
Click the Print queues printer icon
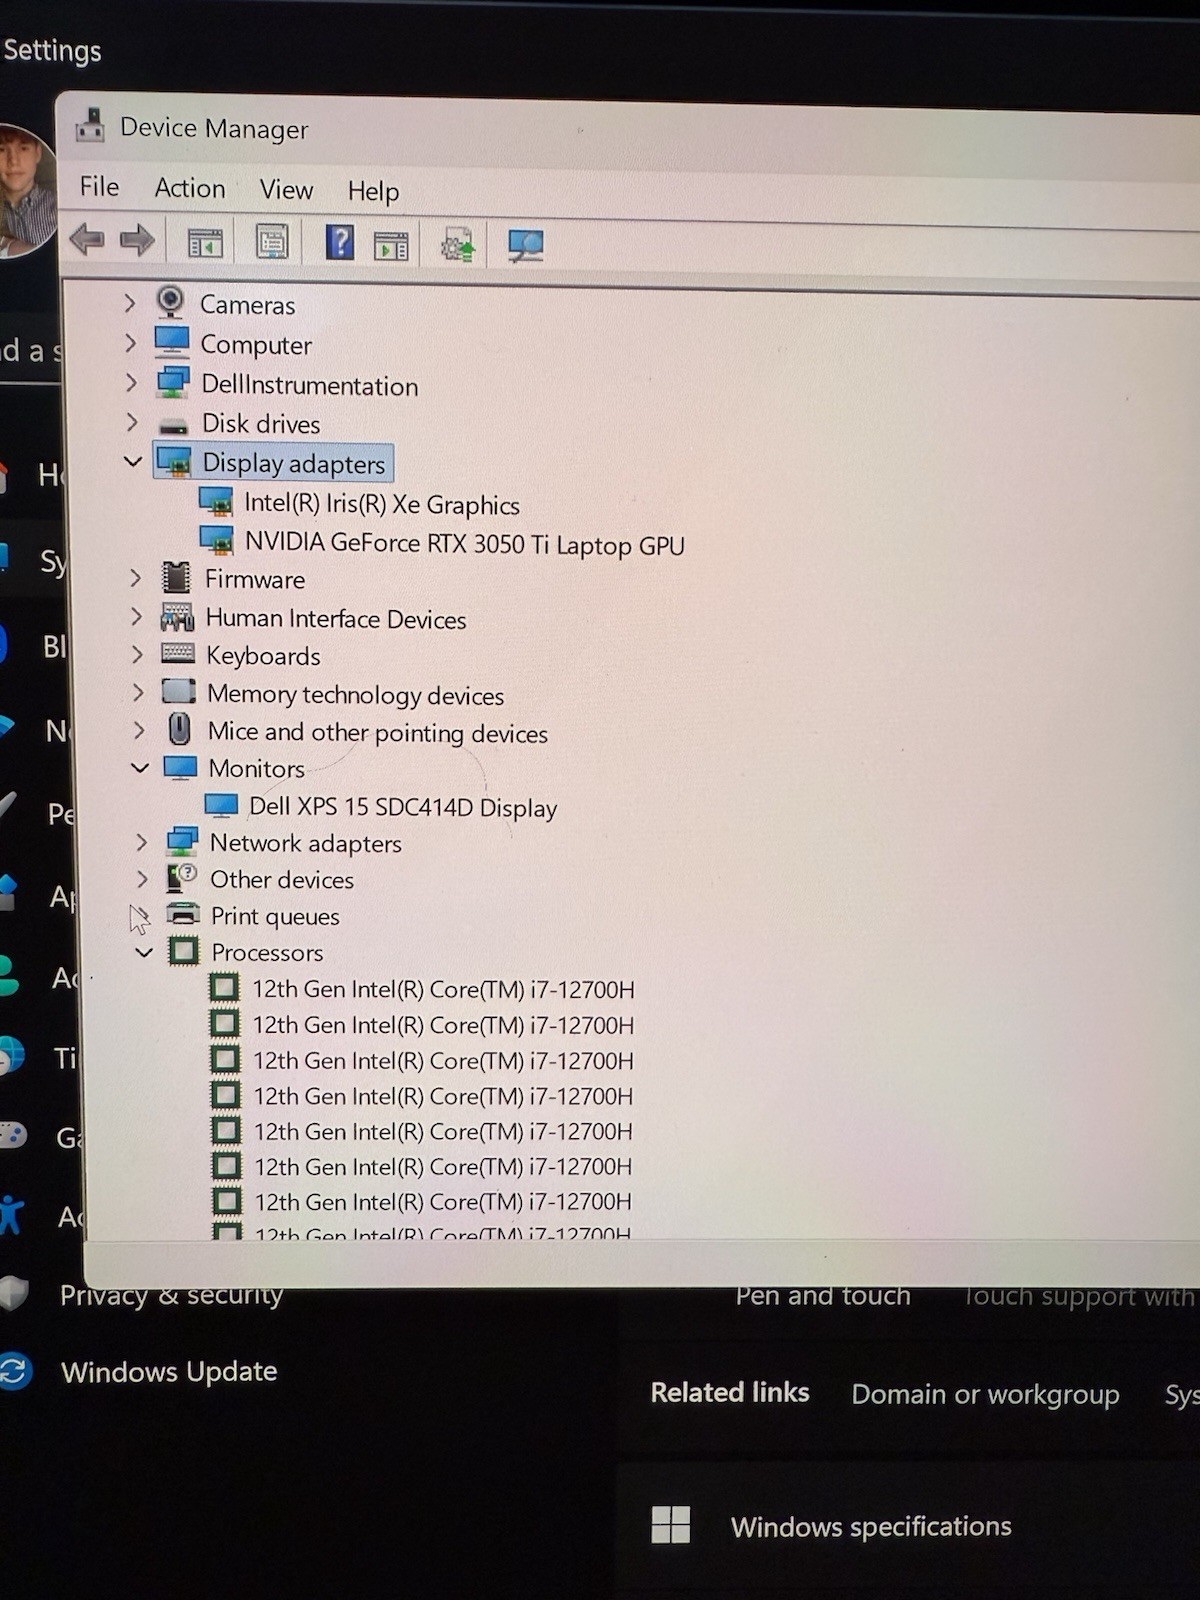coord(183,913)
